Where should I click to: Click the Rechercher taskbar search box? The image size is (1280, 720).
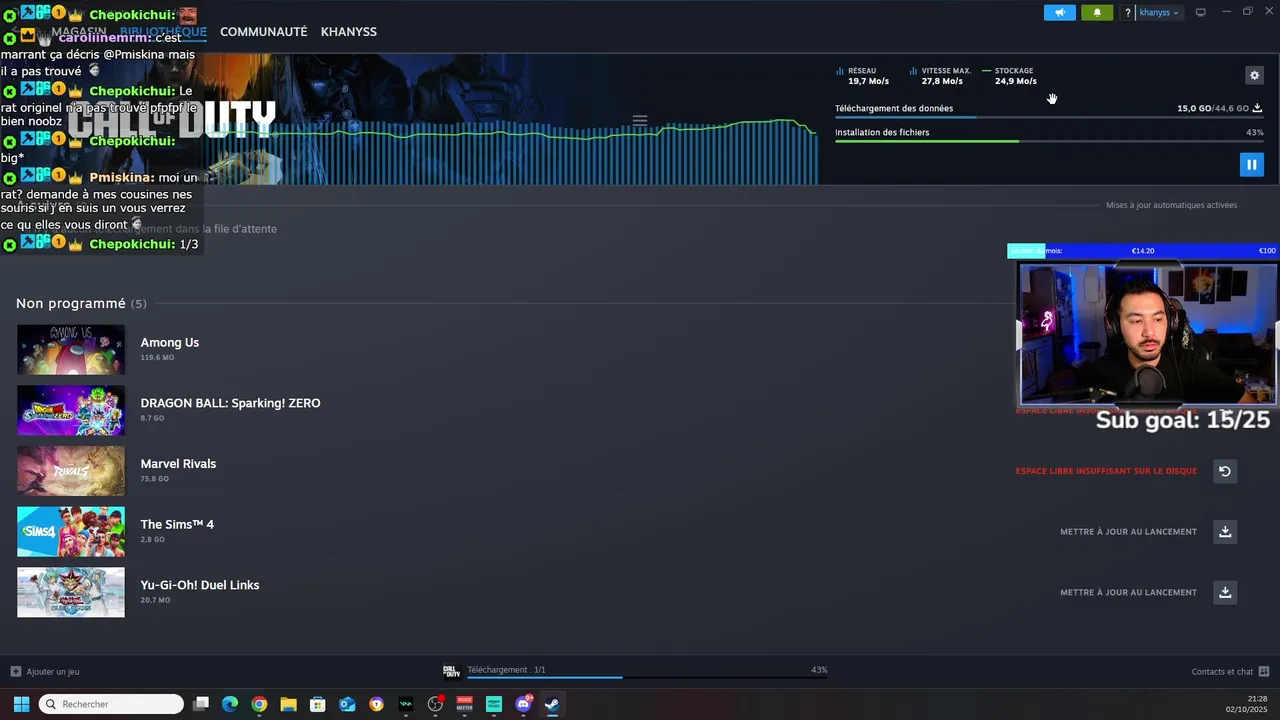[x=111, y=704]
